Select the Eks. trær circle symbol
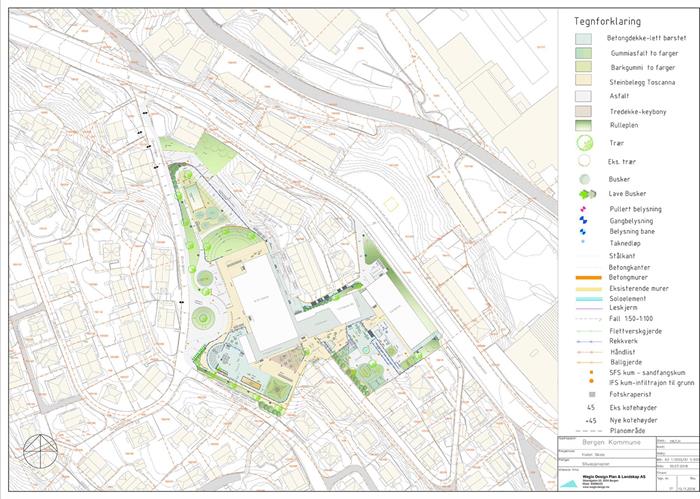This screenshot has height=499, width=700. (582, 161)
